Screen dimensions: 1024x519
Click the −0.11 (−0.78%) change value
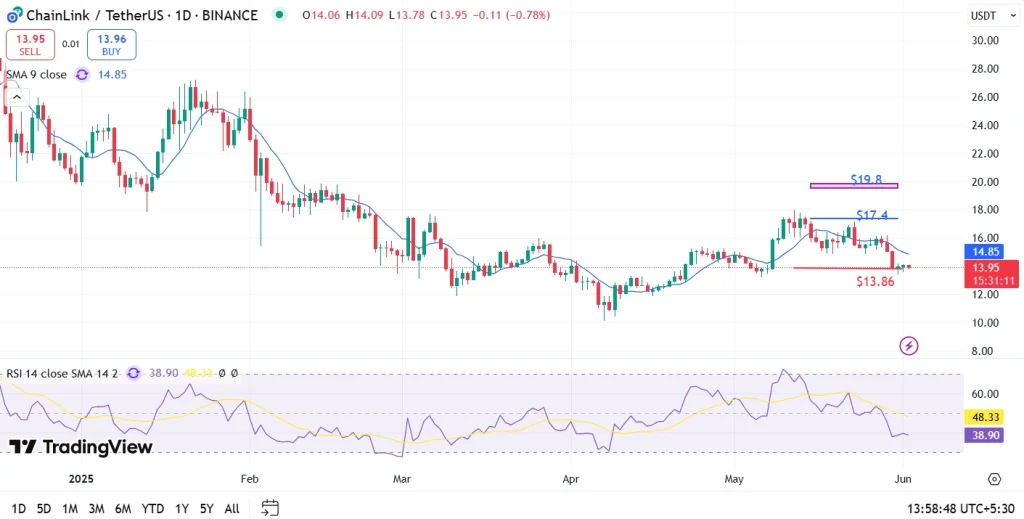[x=511, y=14]
